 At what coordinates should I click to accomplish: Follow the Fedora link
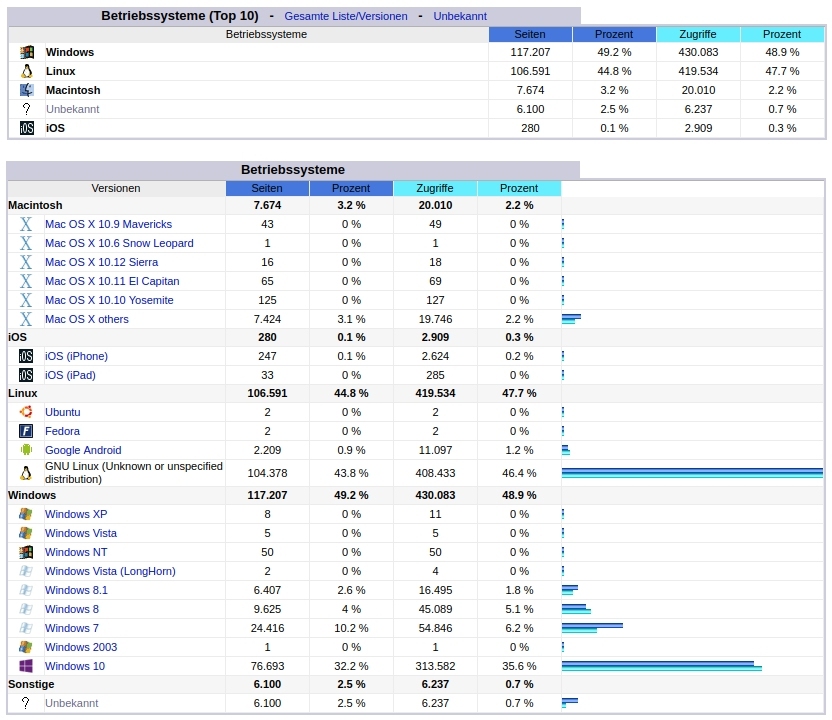click(63, 431)
